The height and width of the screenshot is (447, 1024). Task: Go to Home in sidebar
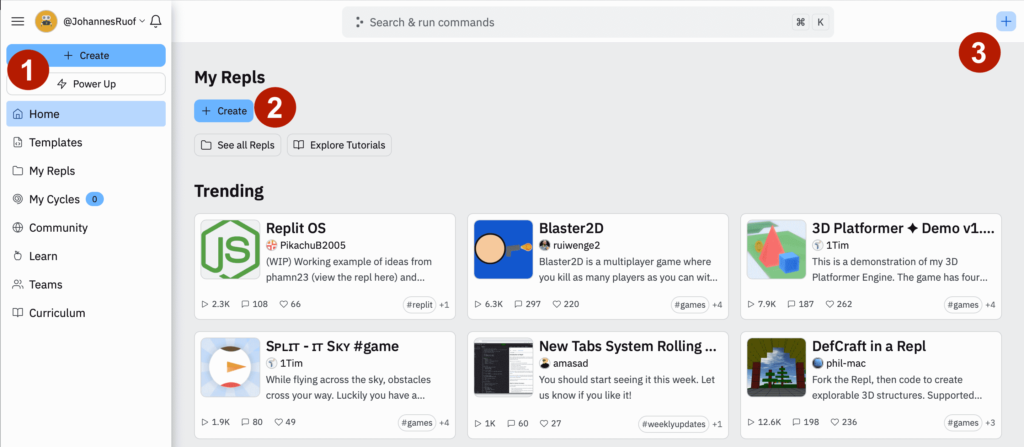click(x=86, y=114)
